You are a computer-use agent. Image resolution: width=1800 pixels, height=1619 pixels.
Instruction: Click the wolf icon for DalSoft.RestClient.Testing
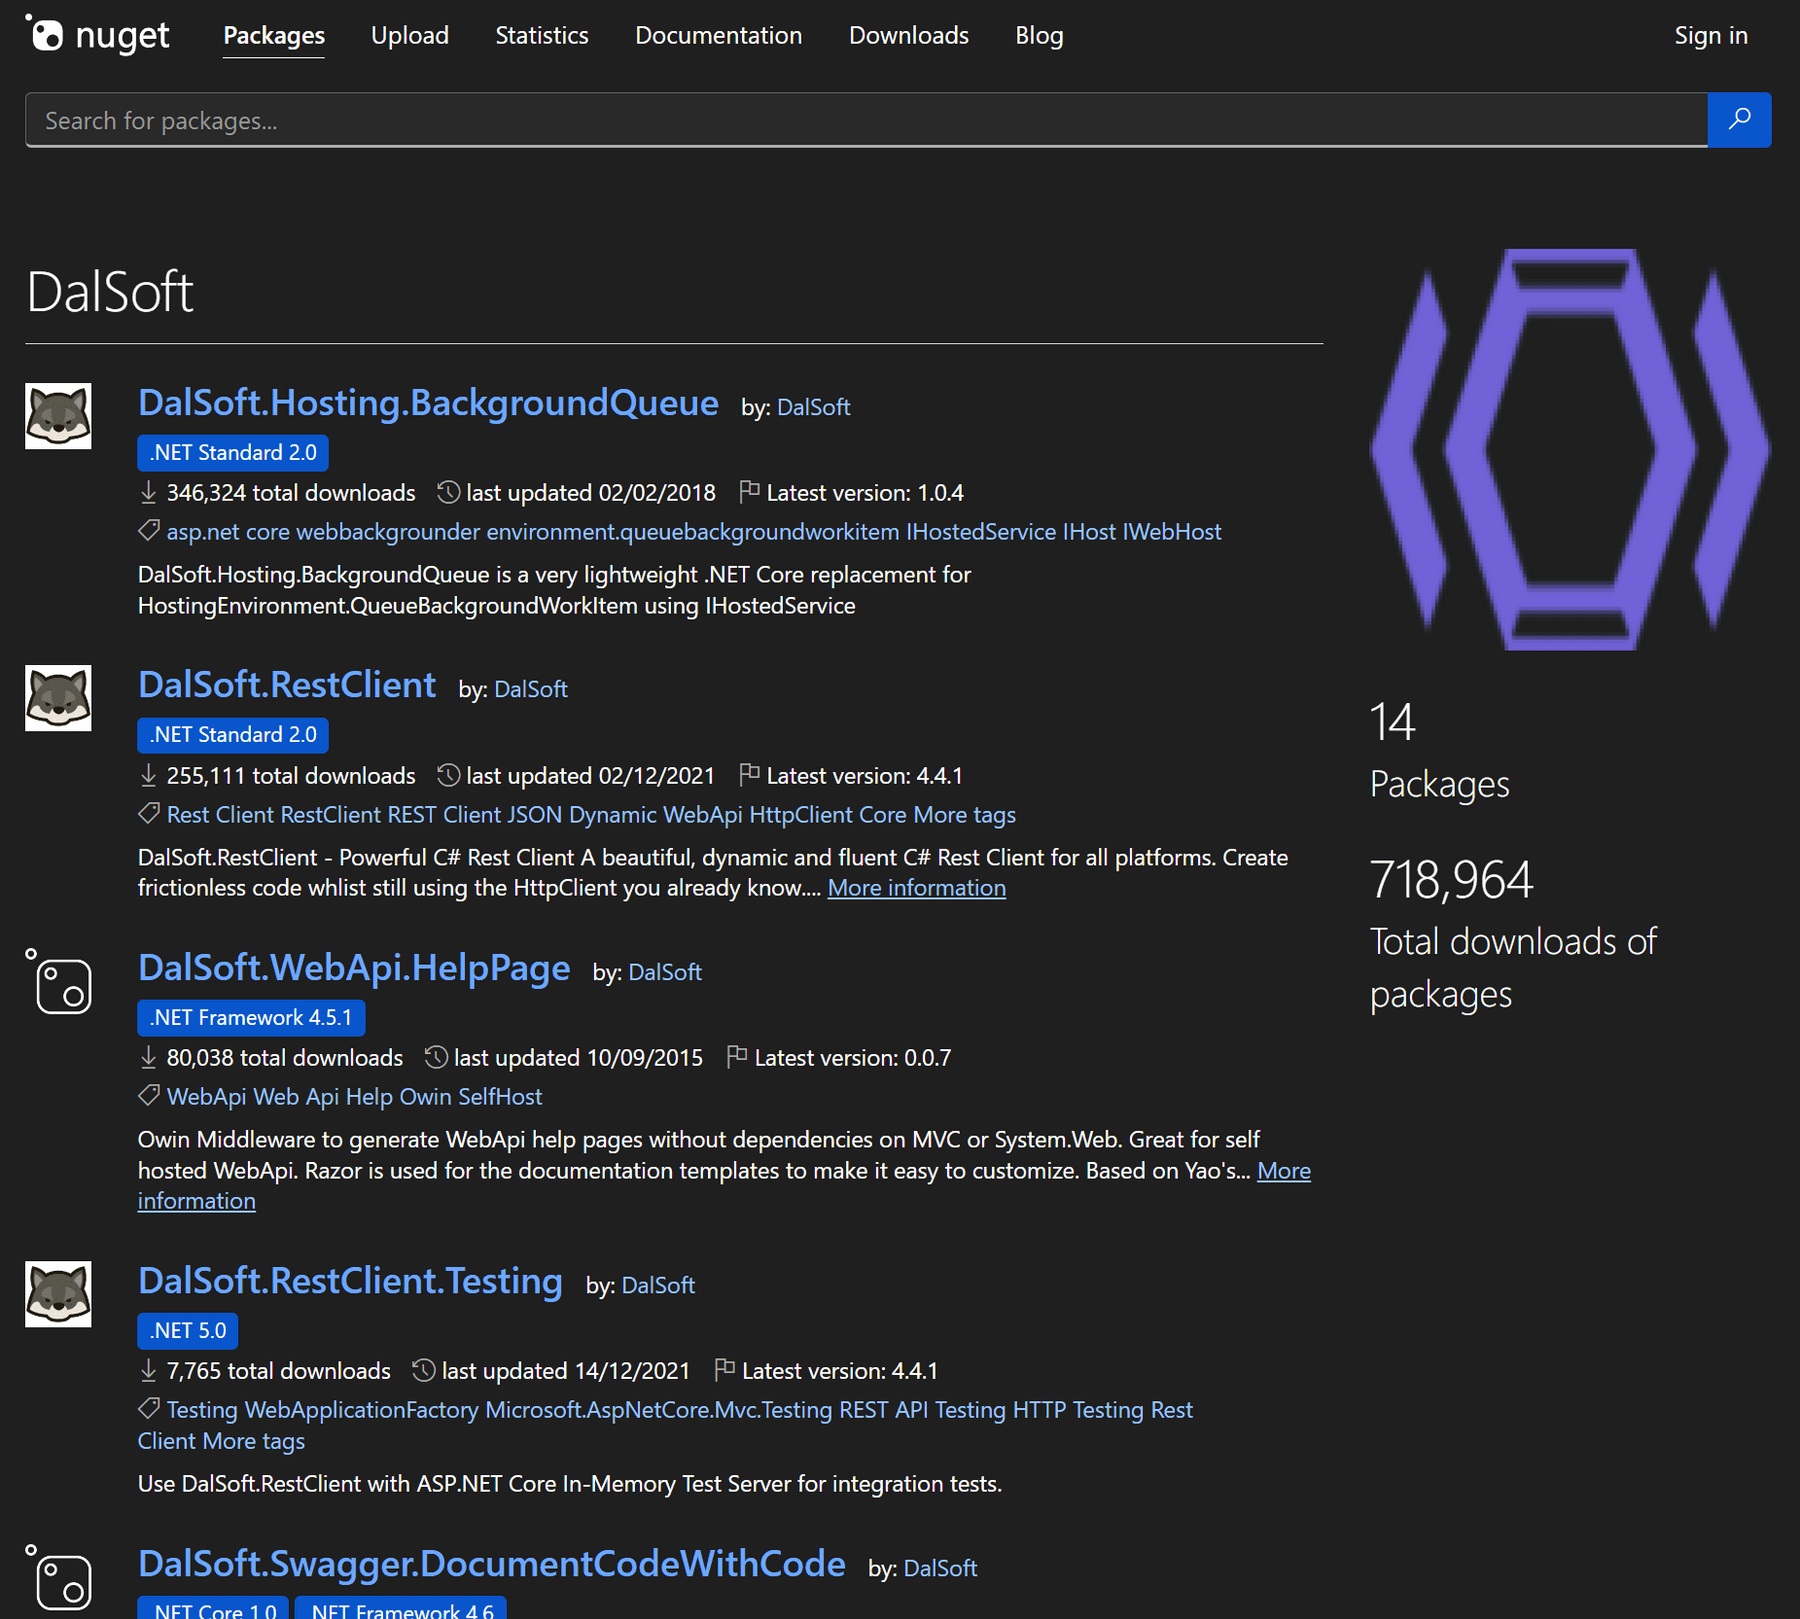point(57,1293)
